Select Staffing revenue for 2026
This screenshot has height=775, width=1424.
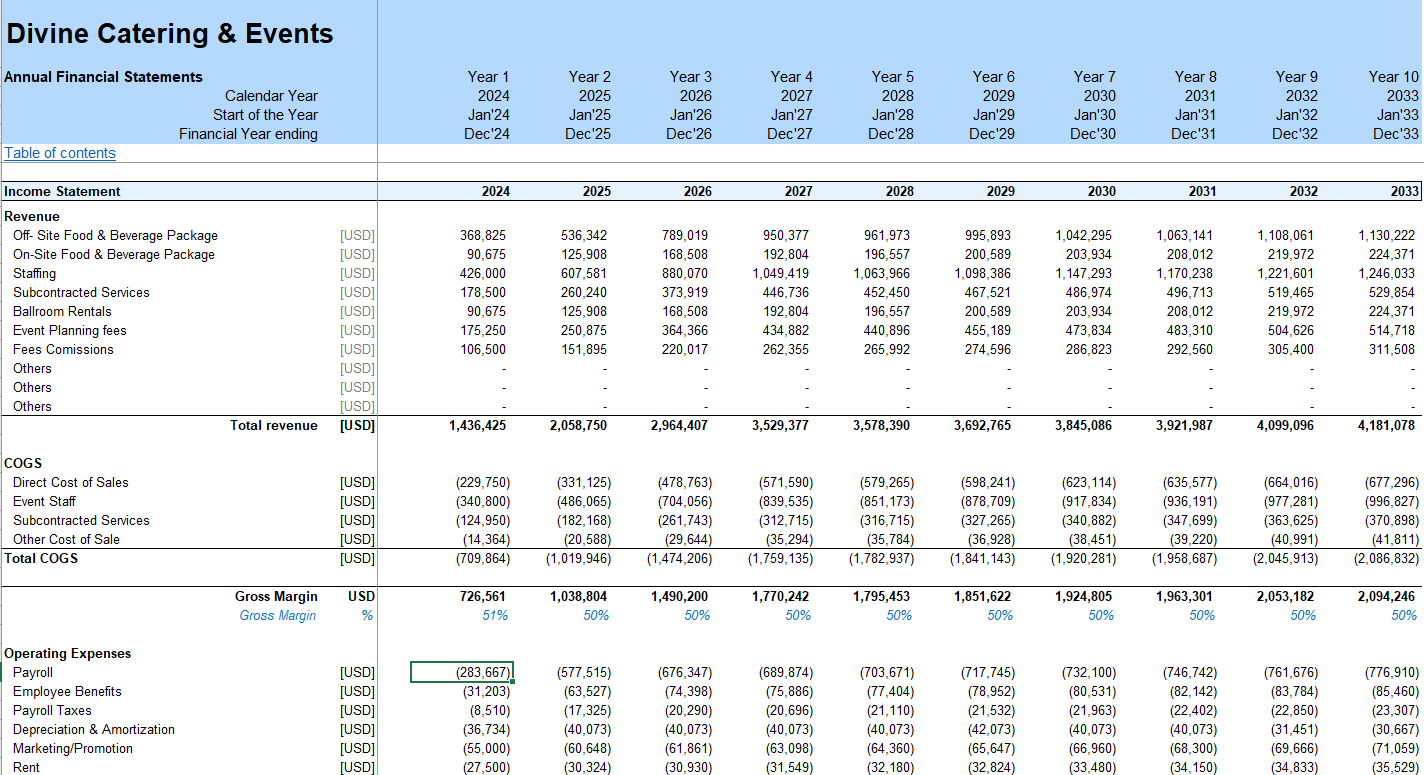(x=686, y=274)
